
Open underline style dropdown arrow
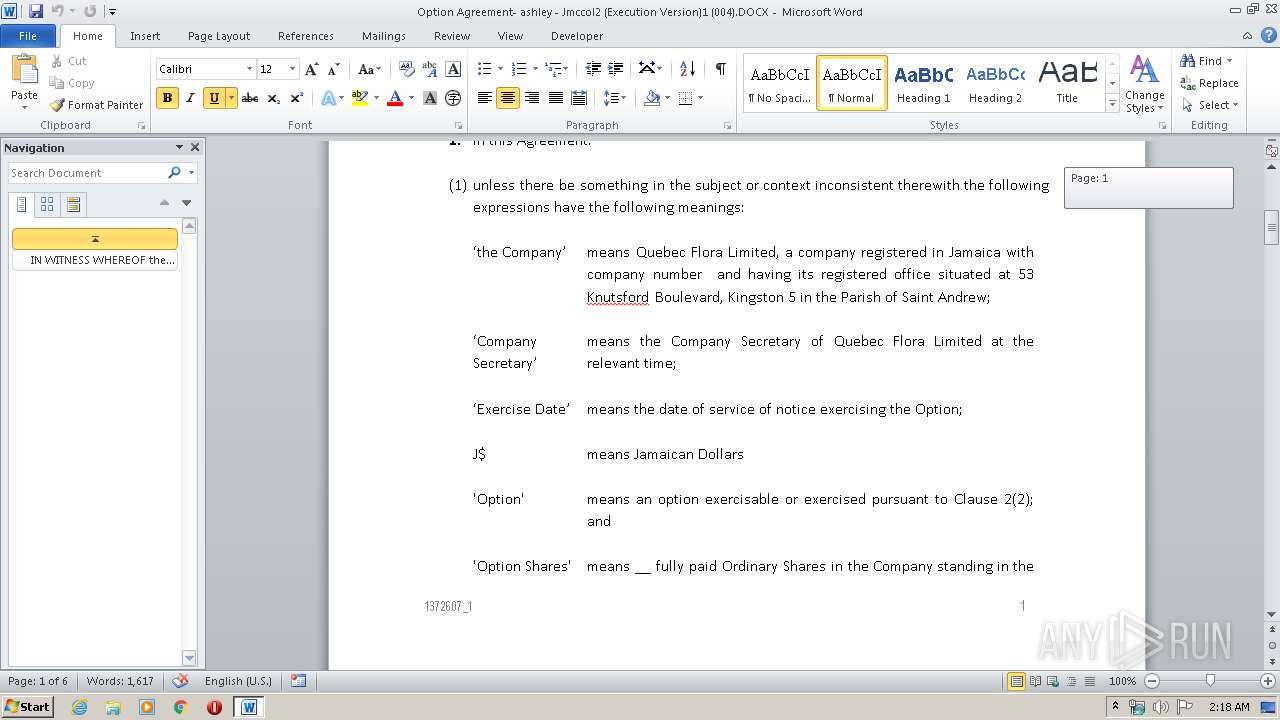[231, 98]
